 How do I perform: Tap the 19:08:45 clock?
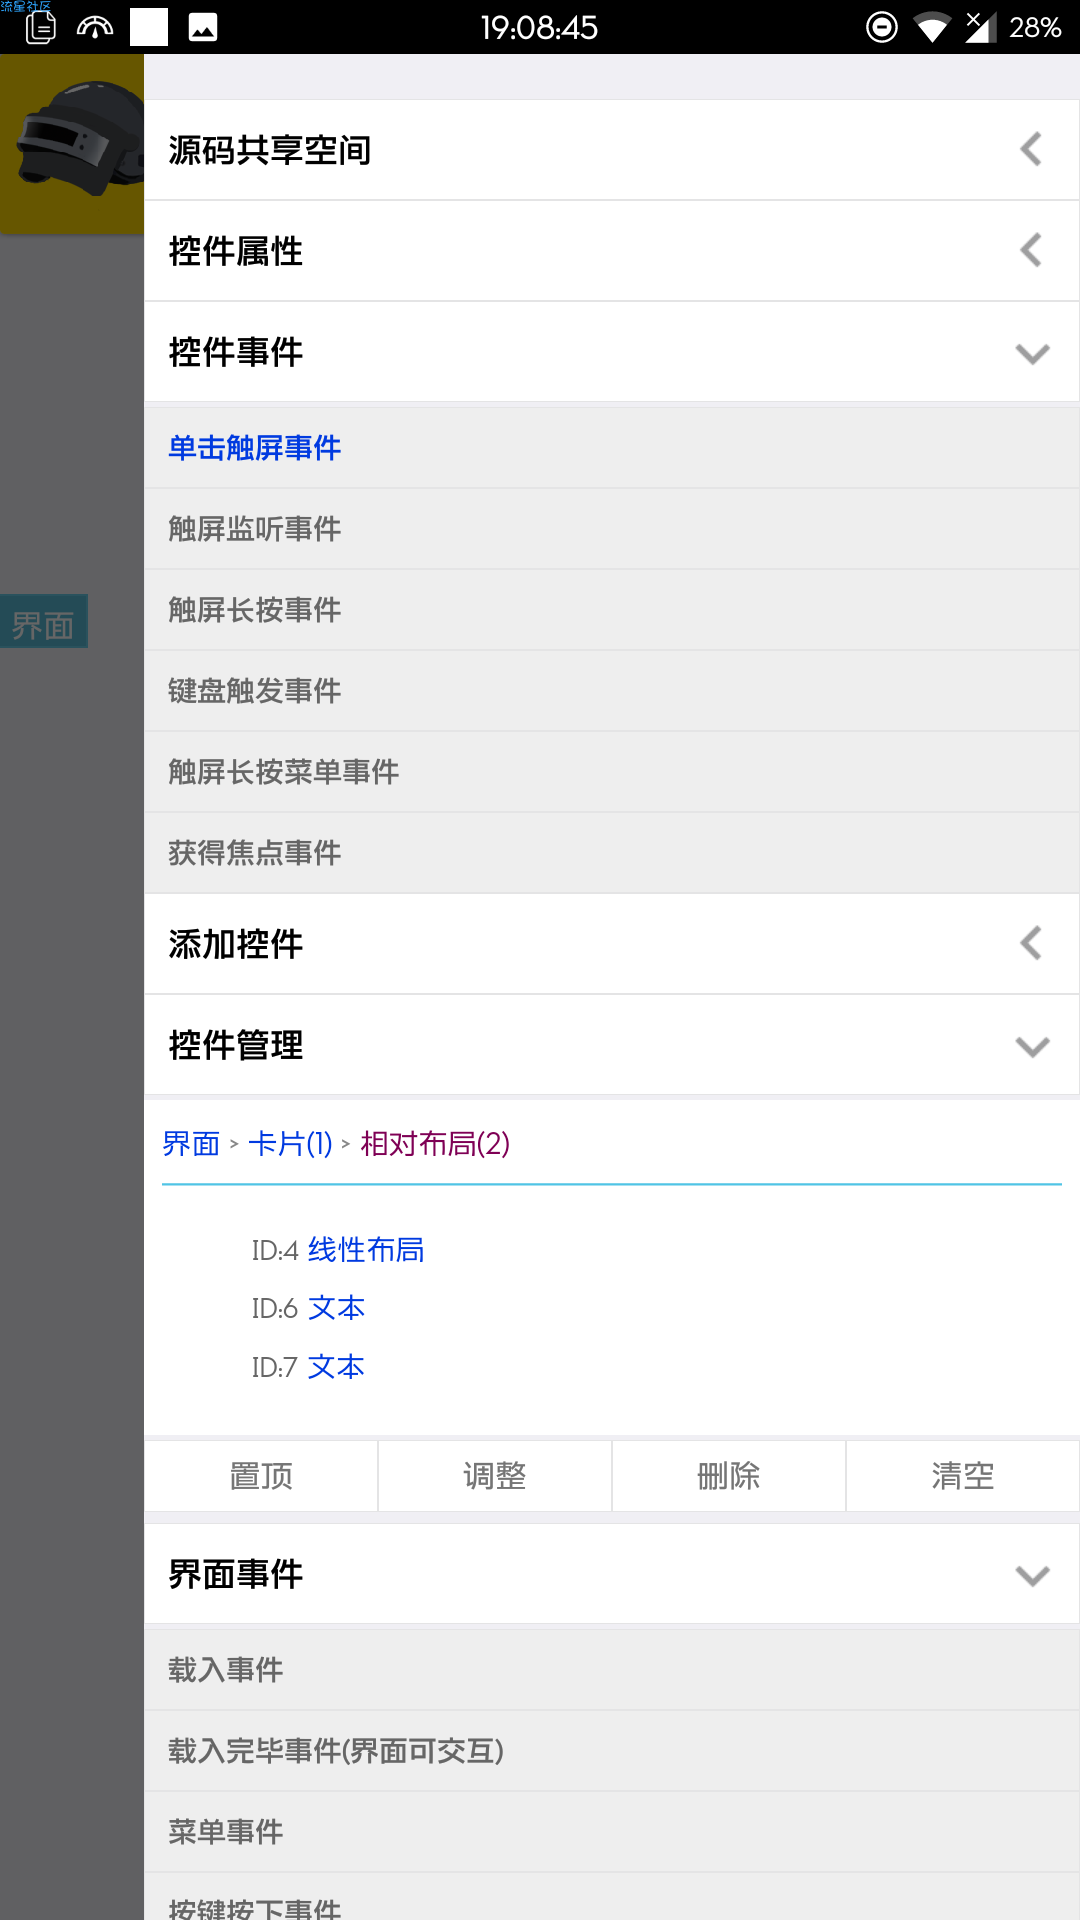pos(539,27)
